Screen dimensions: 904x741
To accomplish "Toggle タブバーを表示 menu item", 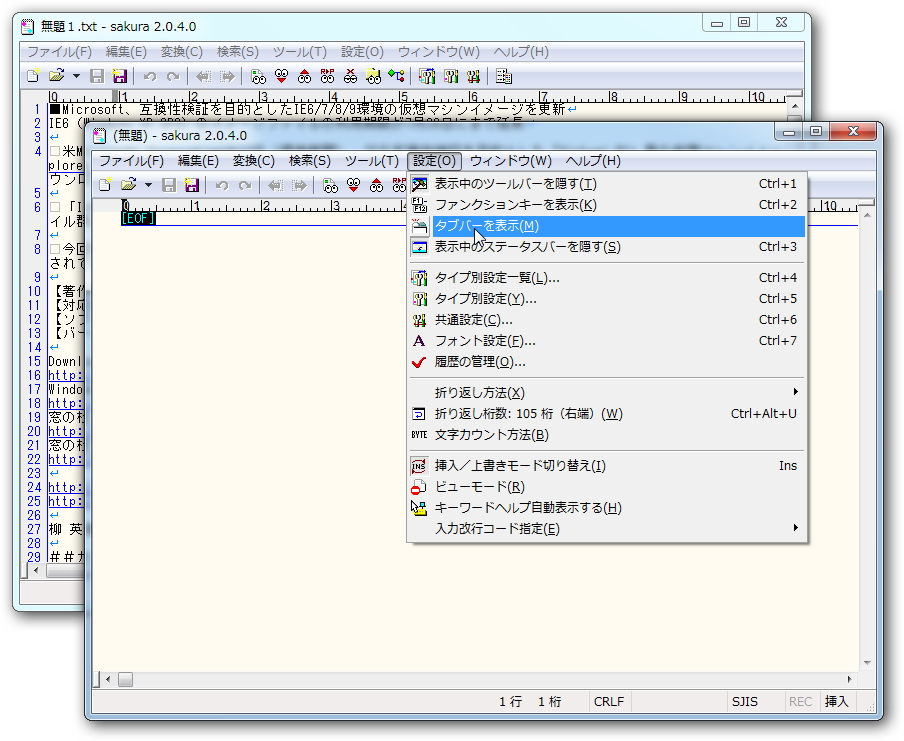I will pos(607,226).
